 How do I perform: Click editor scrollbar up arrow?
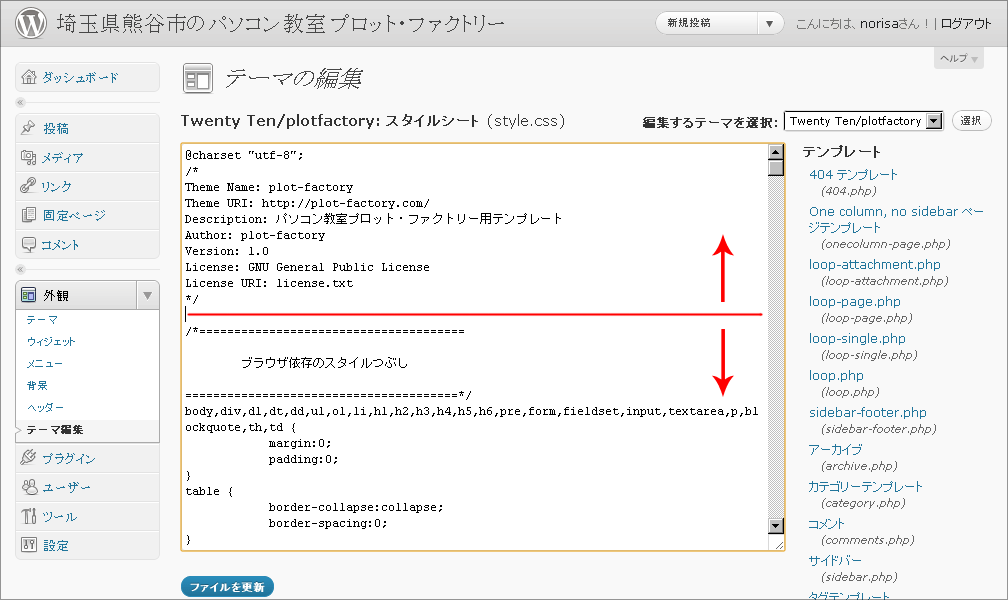pyautogui.click(x=776, y=152)
